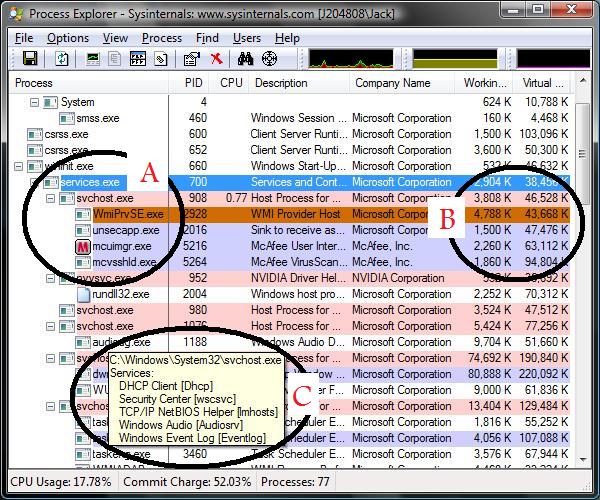
Task: Open System Information from the toolbar icon
Action: [x=93, y=59]
